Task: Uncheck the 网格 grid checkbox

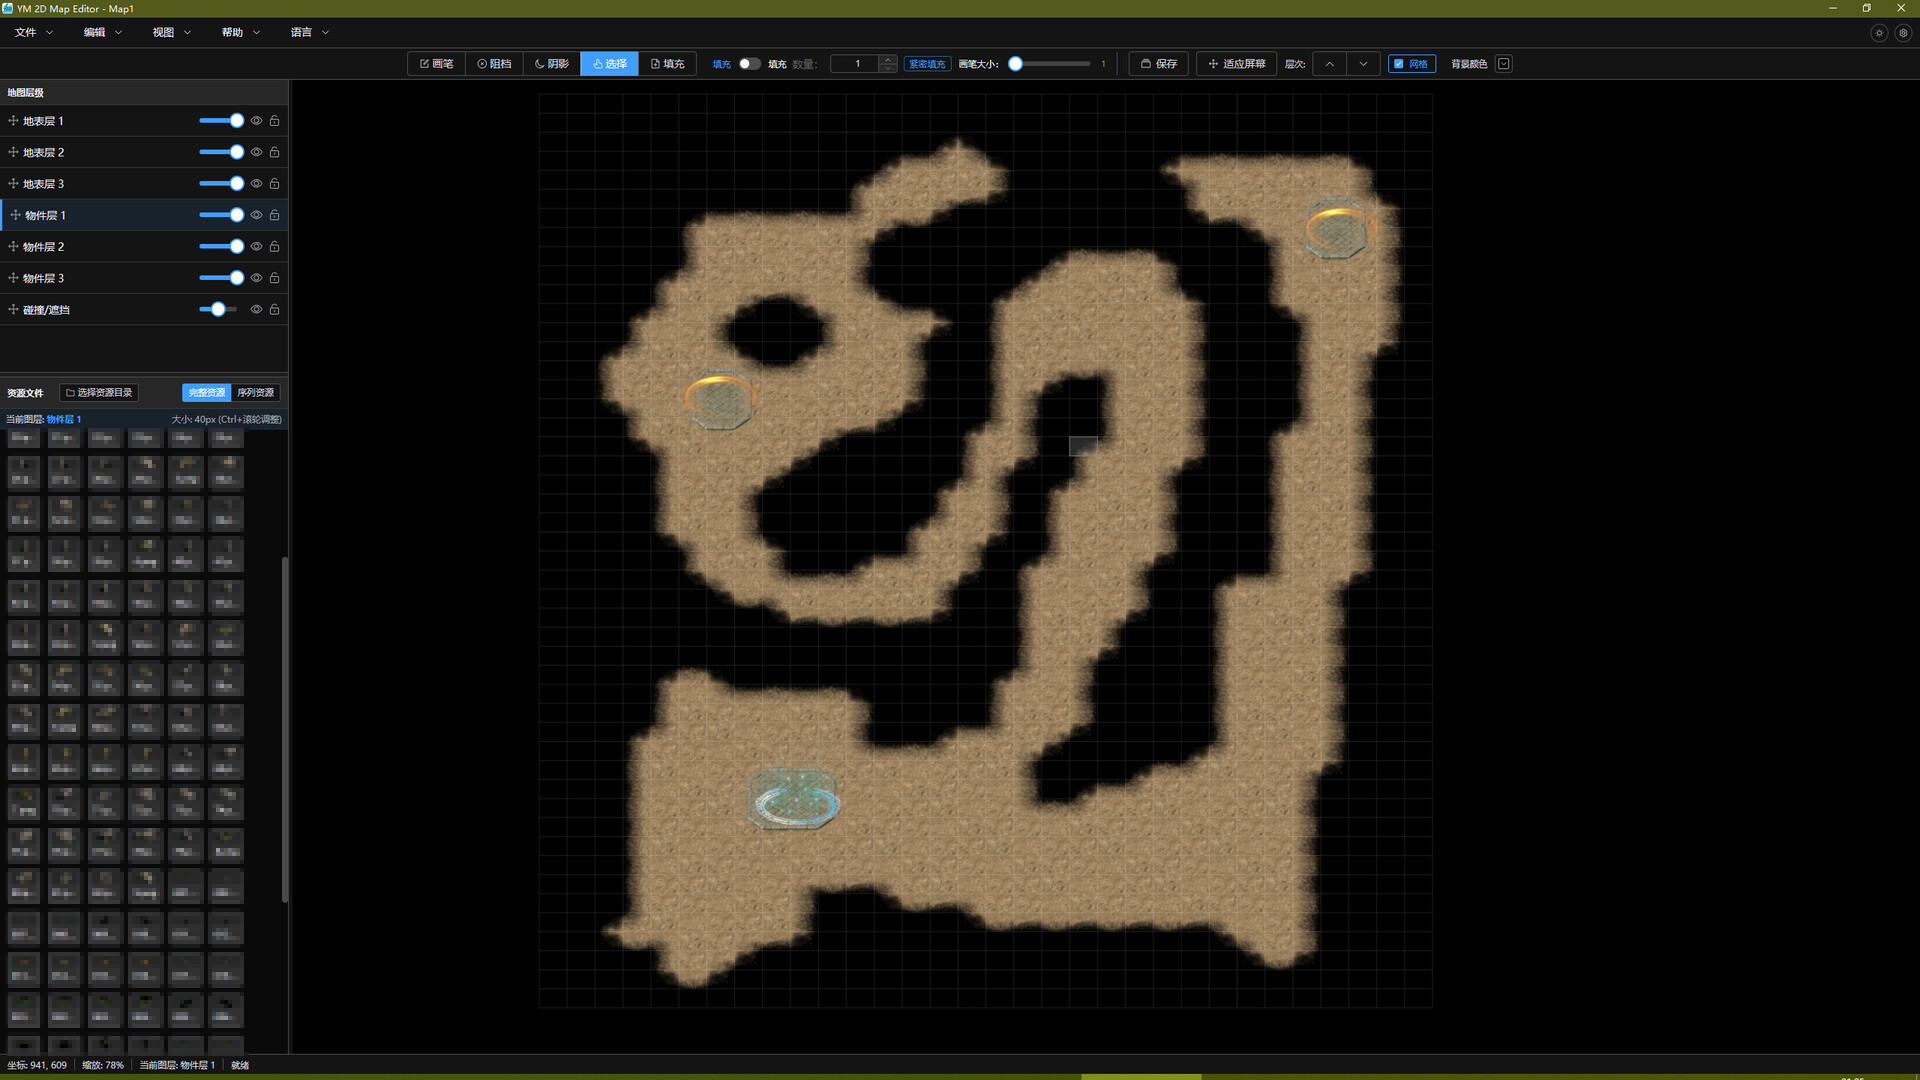Action: click(x=1399, y=64)
